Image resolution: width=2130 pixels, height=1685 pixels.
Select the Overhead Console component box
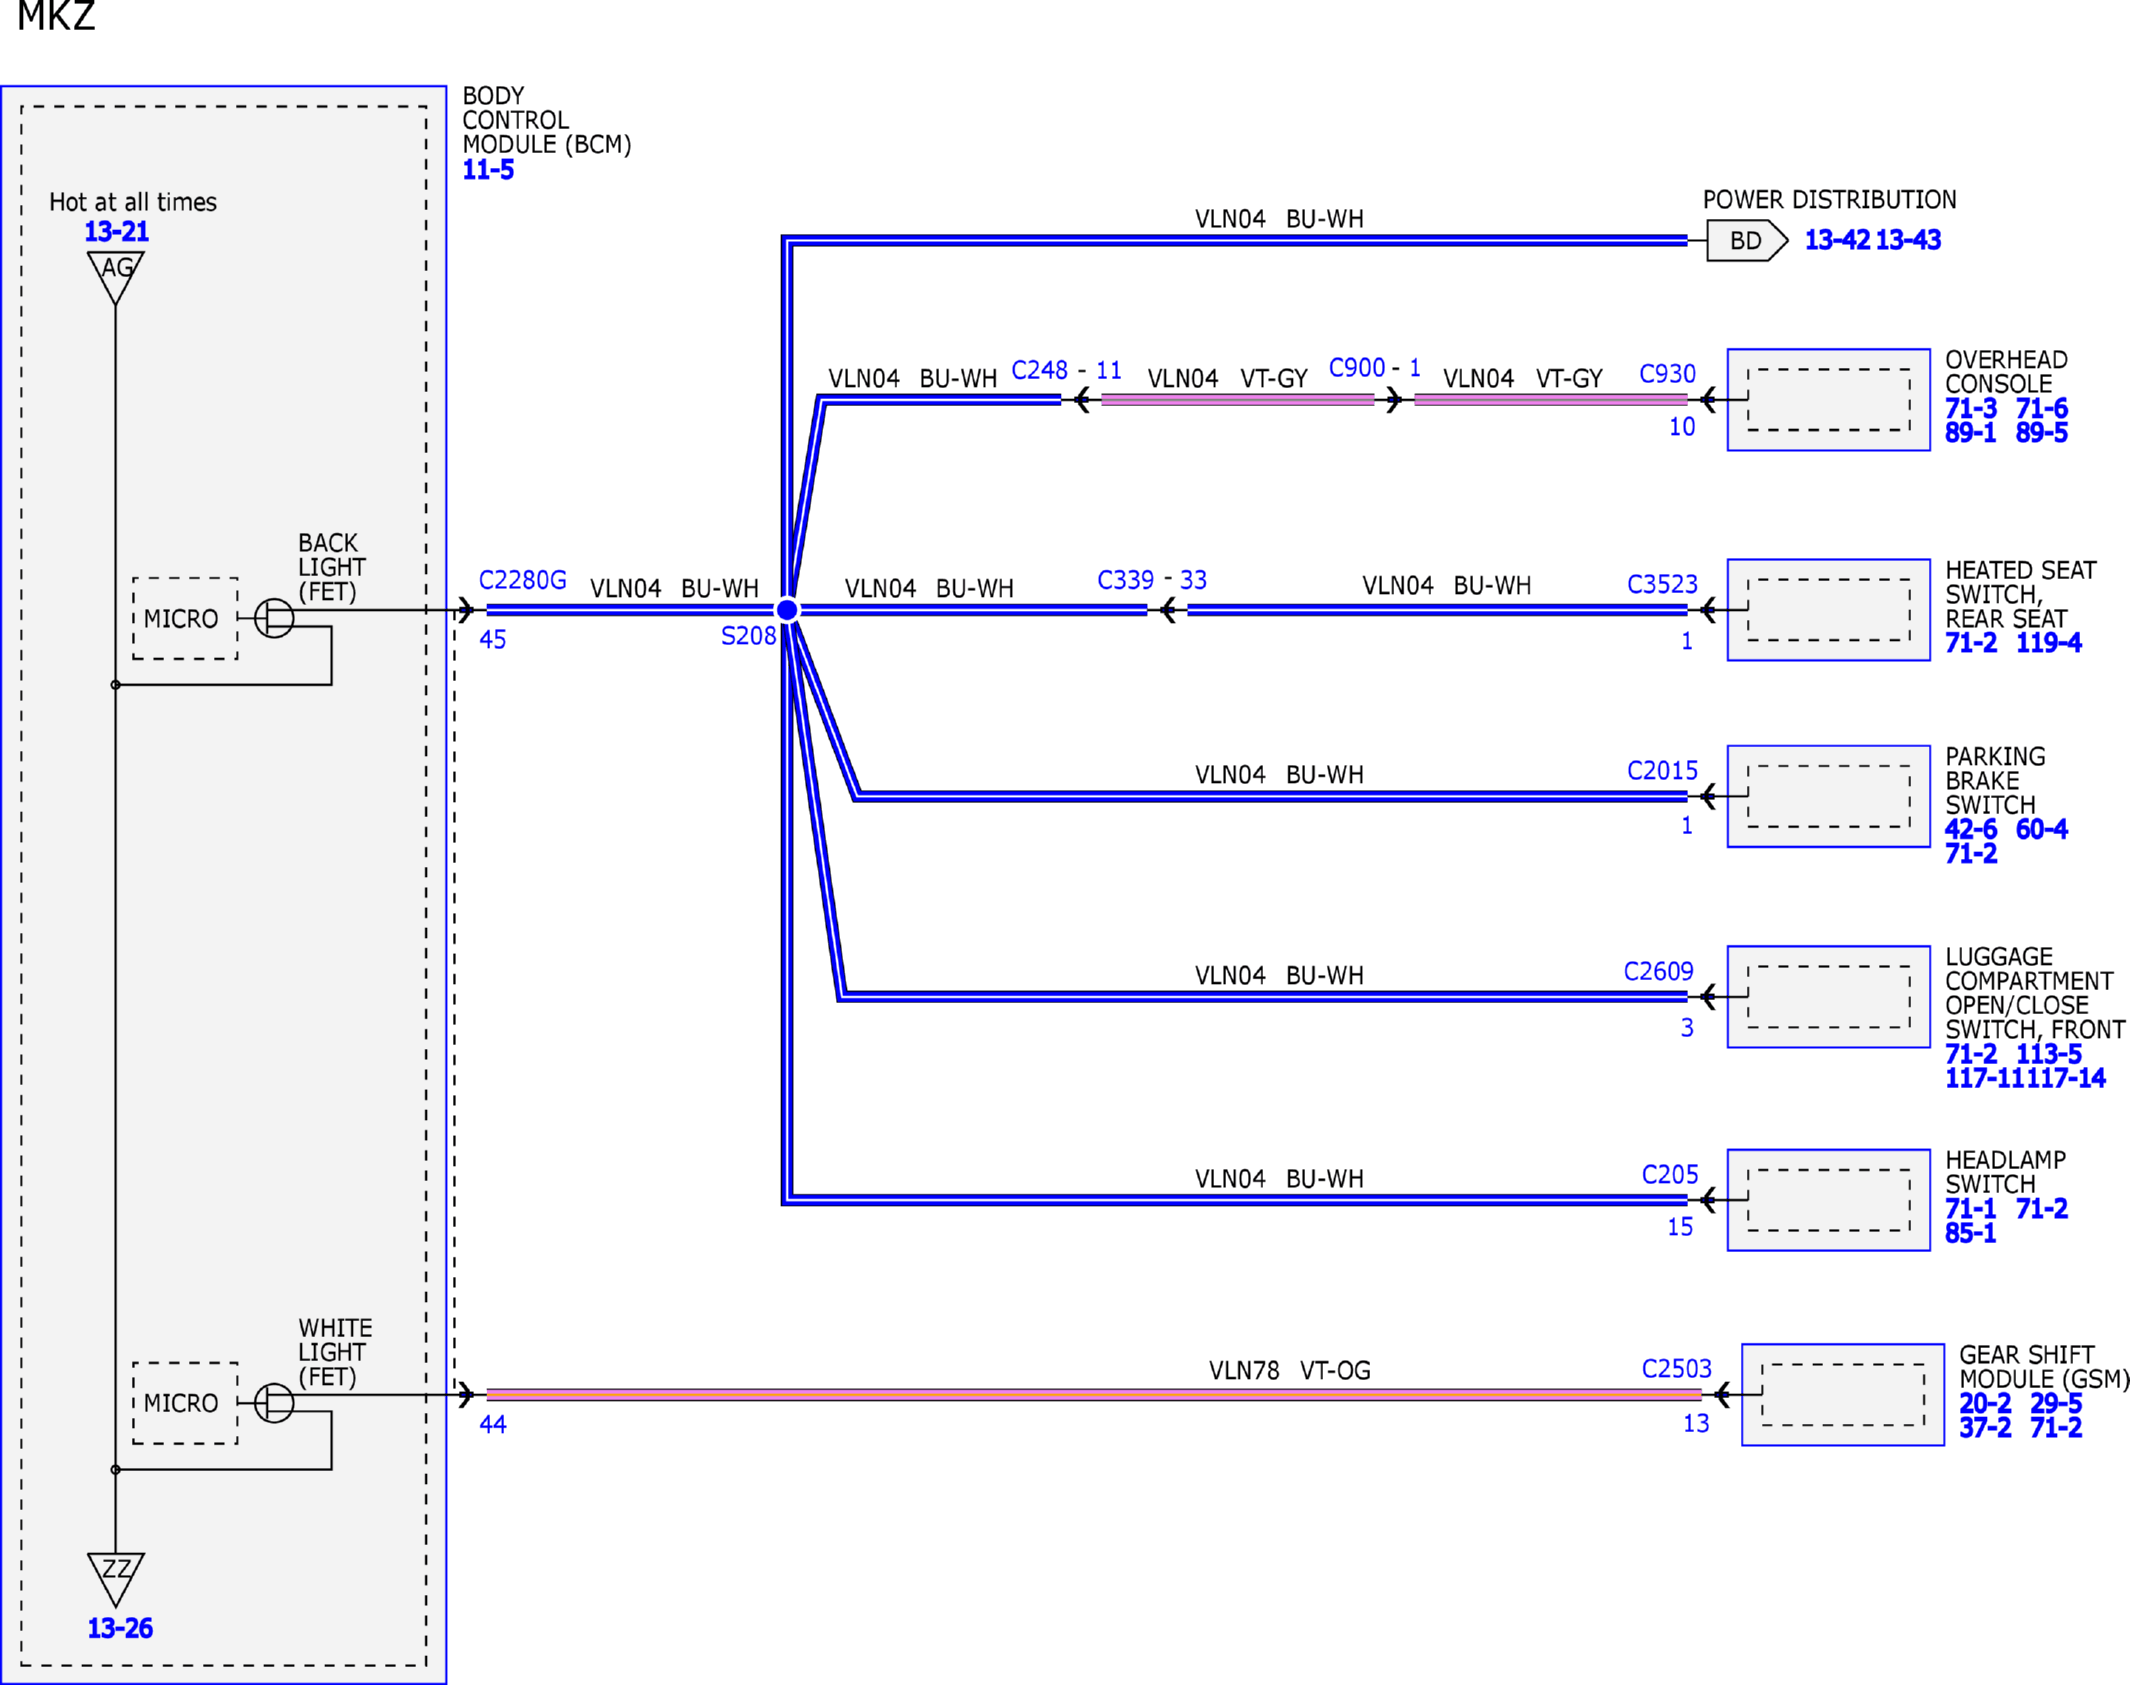pos(1828,400)
